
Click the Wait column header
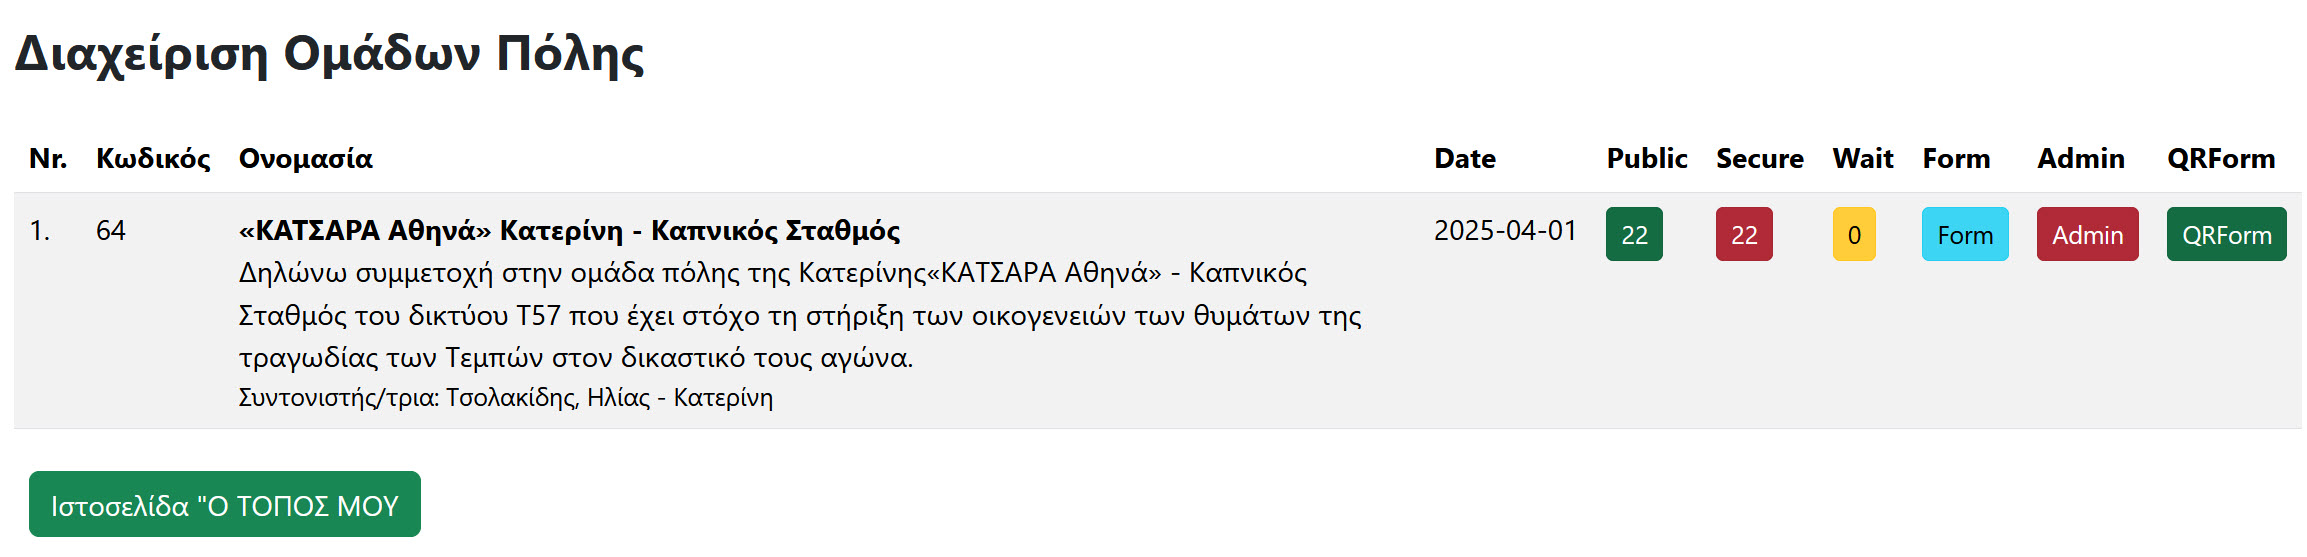coord(1863,159)
